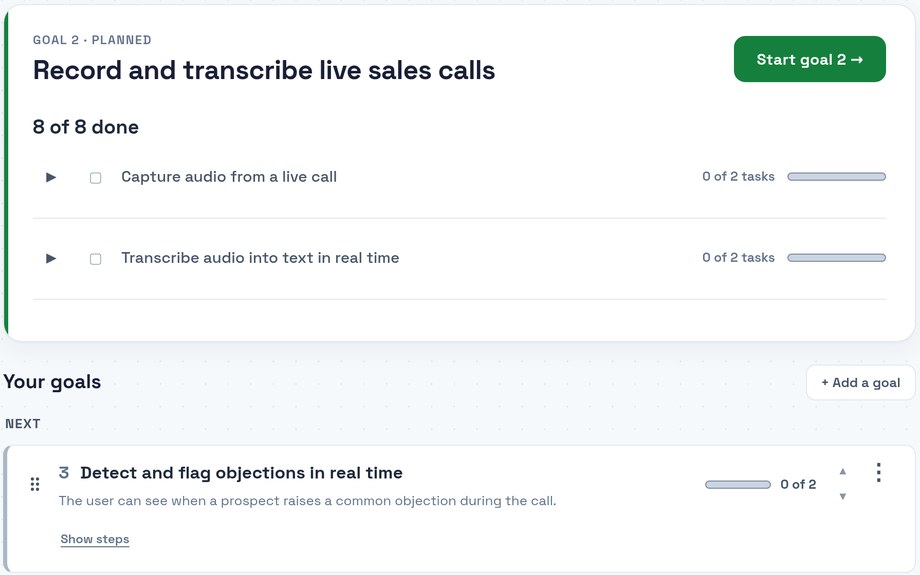Click the goal 3 progress bar
The image size is (920, 575).
738,485
